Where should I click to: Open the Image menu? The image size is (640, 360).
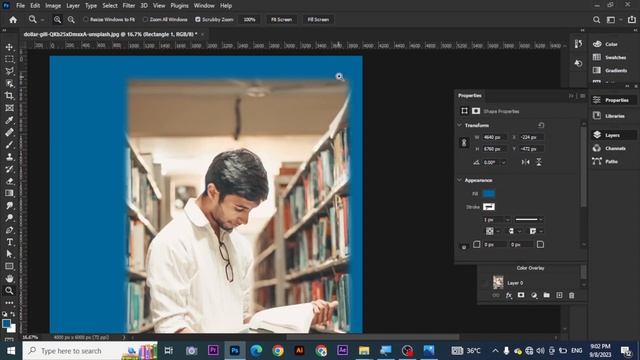[53, 6]
